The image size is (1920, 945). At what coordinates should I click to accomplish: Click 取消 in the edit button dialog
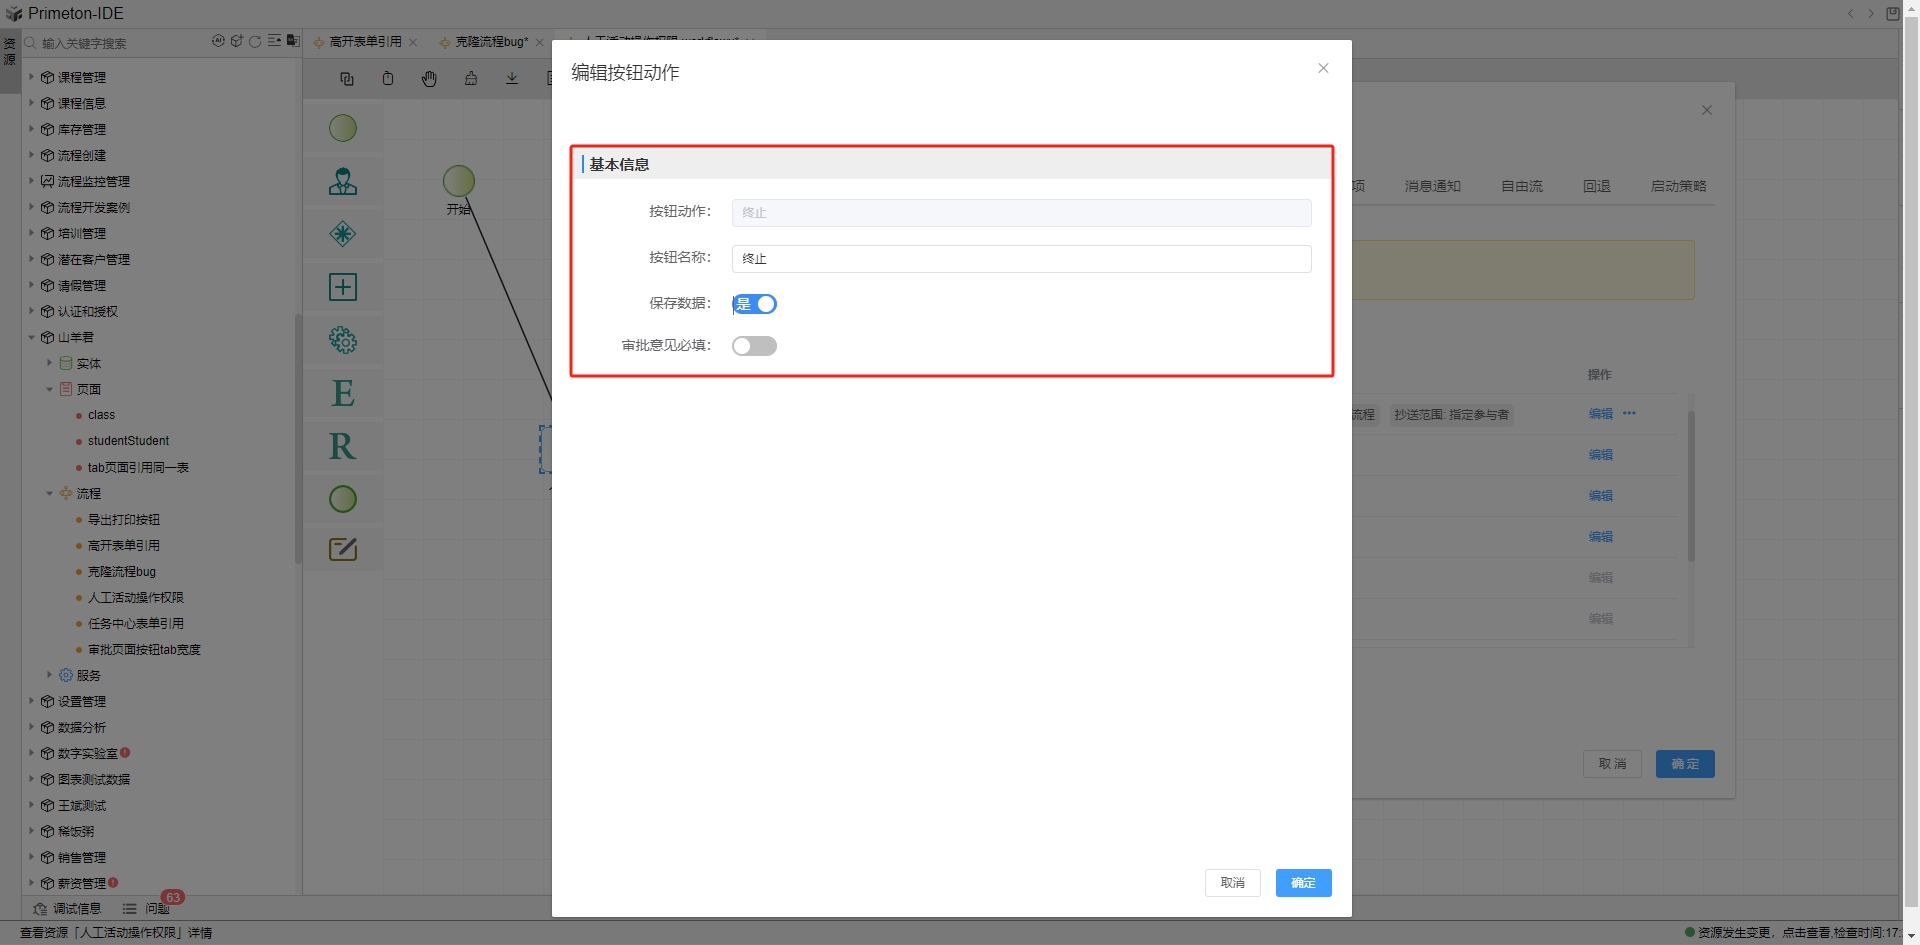click(x=1232, y=883)
